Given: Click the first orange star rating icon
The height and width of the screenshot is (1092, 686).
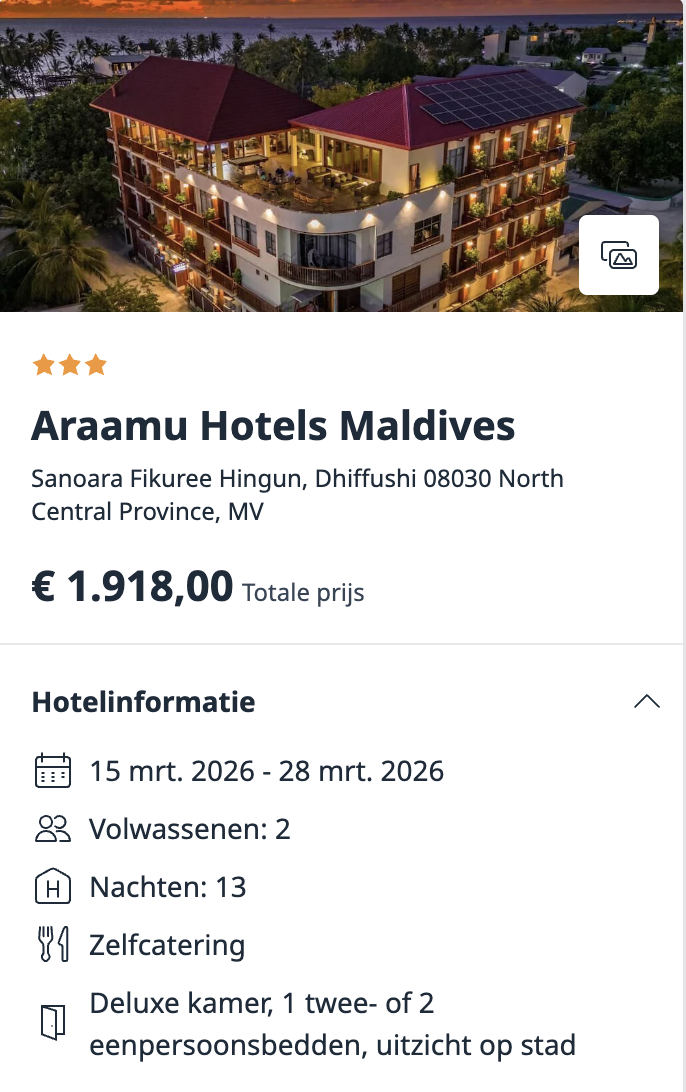Looking at the screenshot, I should click(44, 364).
